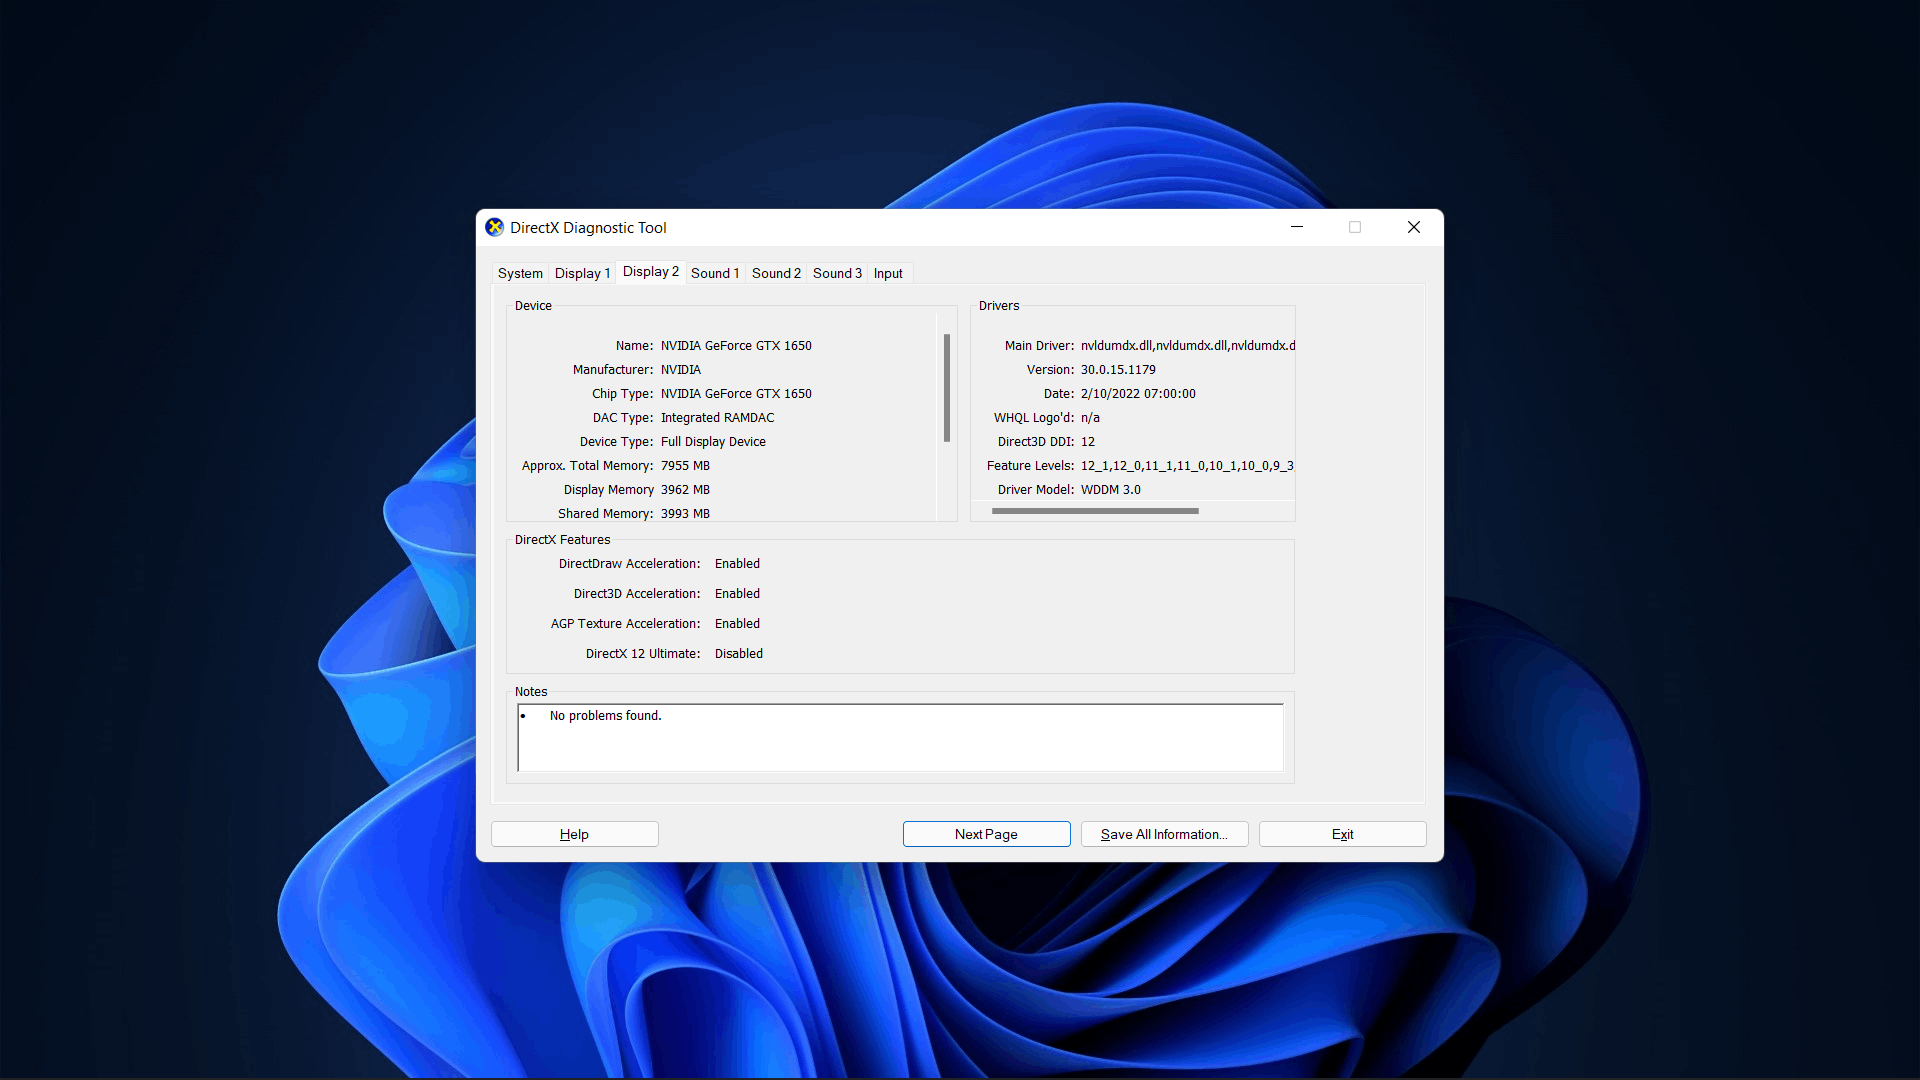The height and width of the screenshot is (1080, 1920).
Task: Click the DirectX Diagnostic Tool icon
Action: click(x=495, y=227)
